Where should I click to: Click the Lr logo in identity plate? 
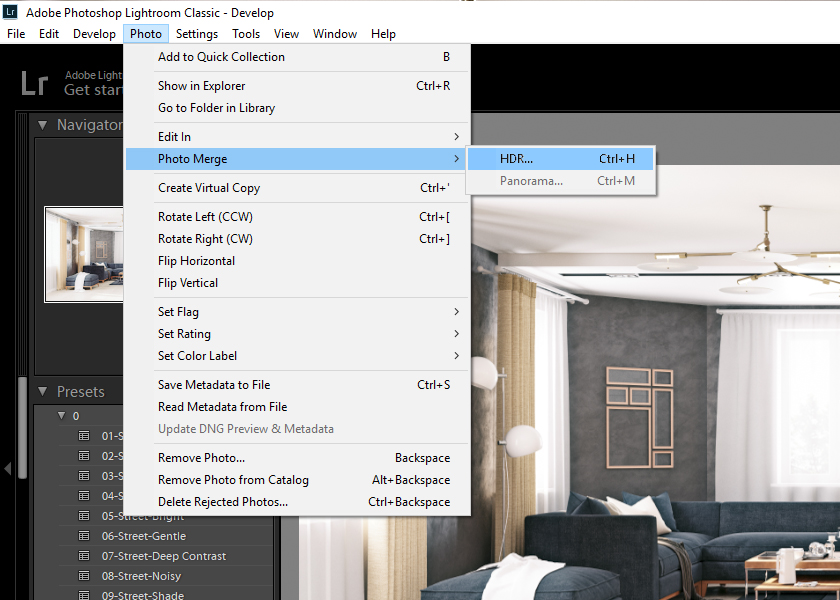(x=34, y=84)
